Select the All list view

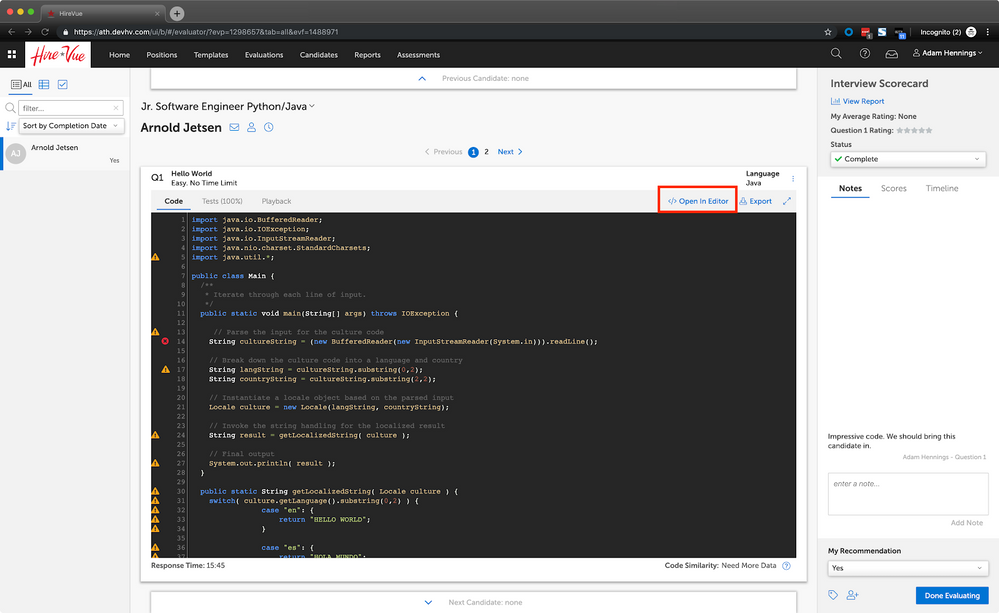(x=20, y=85)
